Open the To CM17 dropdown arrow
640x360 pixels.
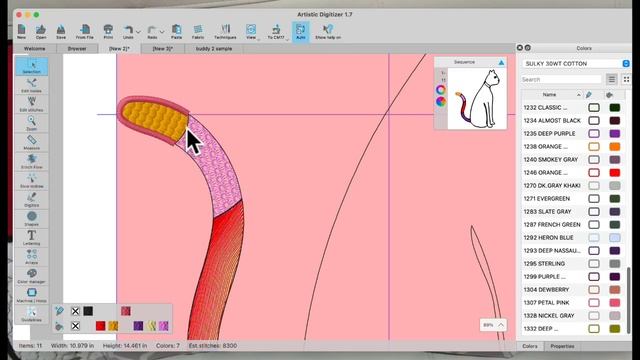point(287,39)
